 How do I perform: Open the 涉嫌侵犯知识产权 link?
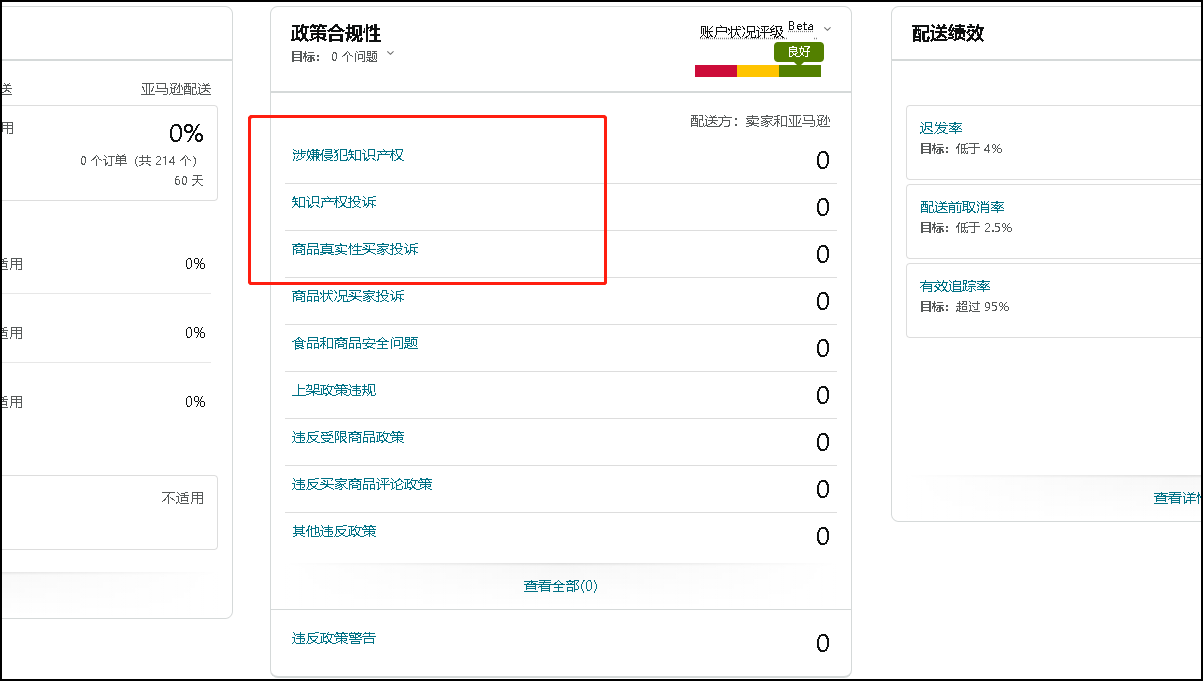coord(347,155)
